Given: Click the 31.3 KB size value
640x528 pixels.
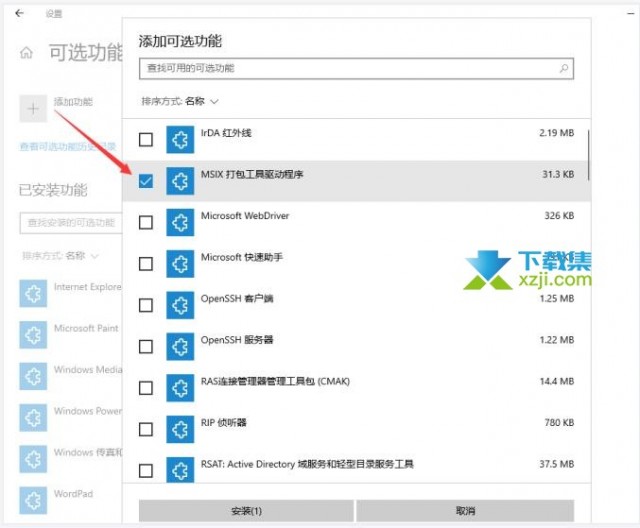Looking at the screenshot, I should click(558, 175).
